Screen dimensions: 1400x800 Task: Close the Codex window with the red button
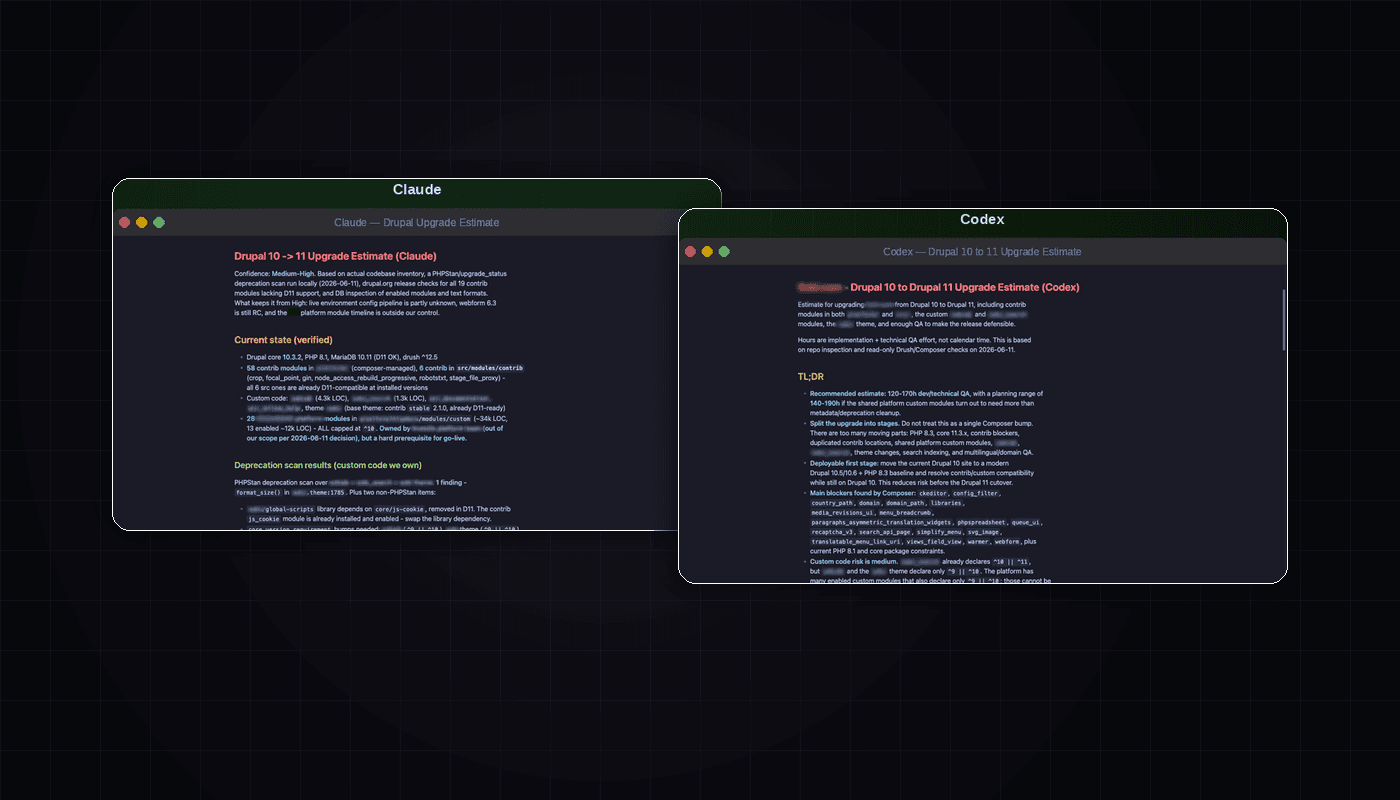pyautogui.click(x=690, y=251)
